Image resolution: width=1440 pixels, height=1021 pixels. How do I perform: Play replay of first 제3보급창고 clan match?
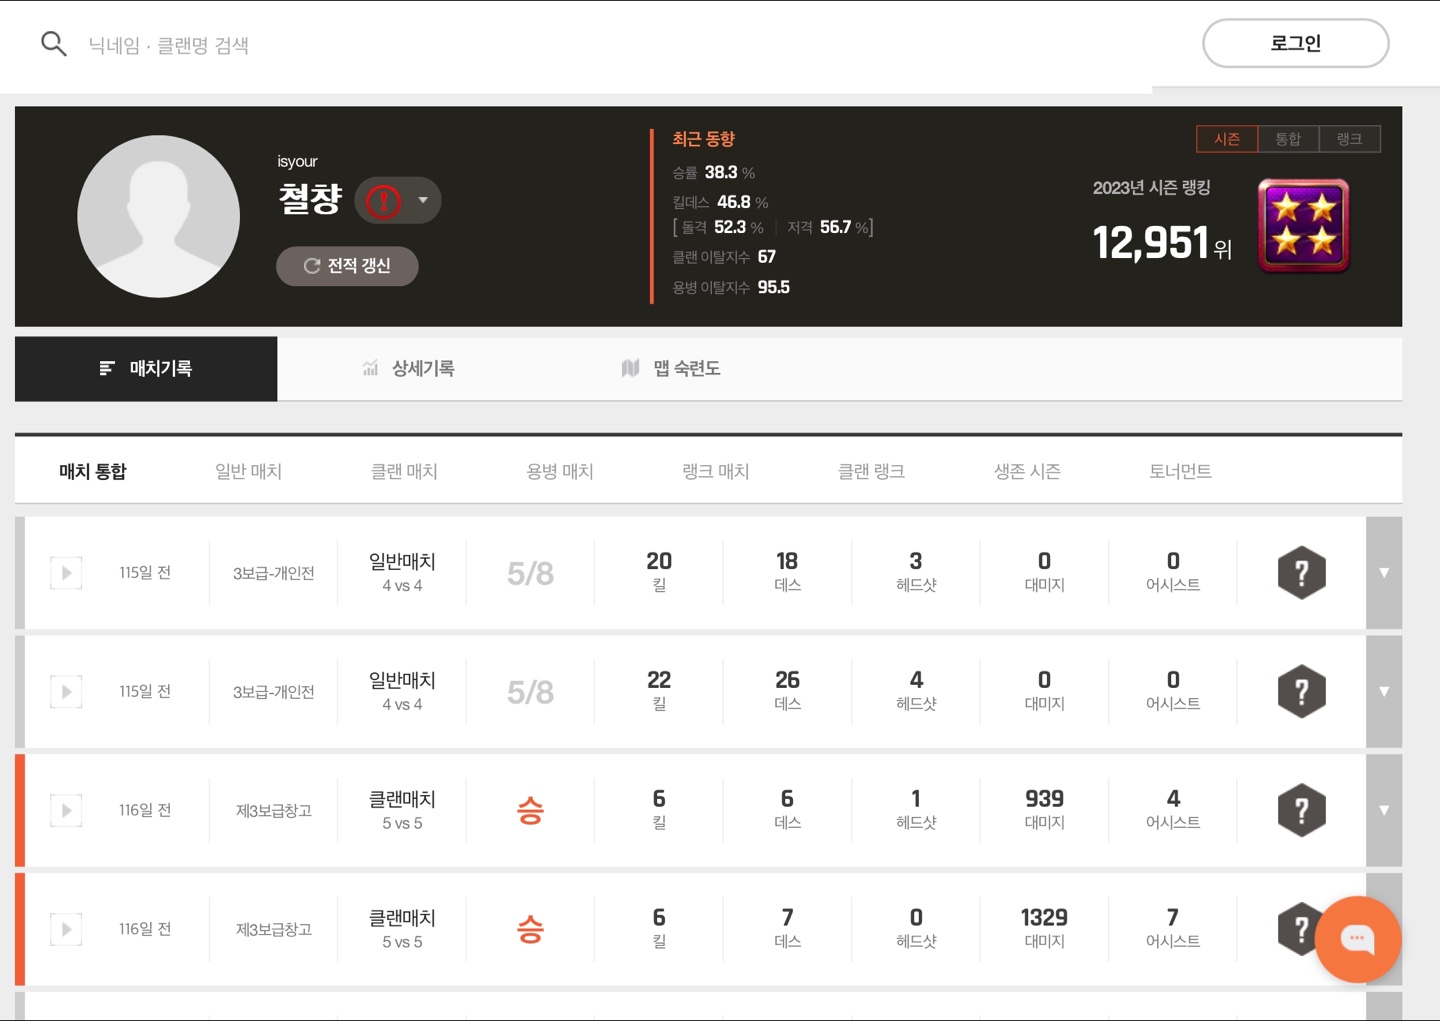pyautogui.click(x=66, y=810)
